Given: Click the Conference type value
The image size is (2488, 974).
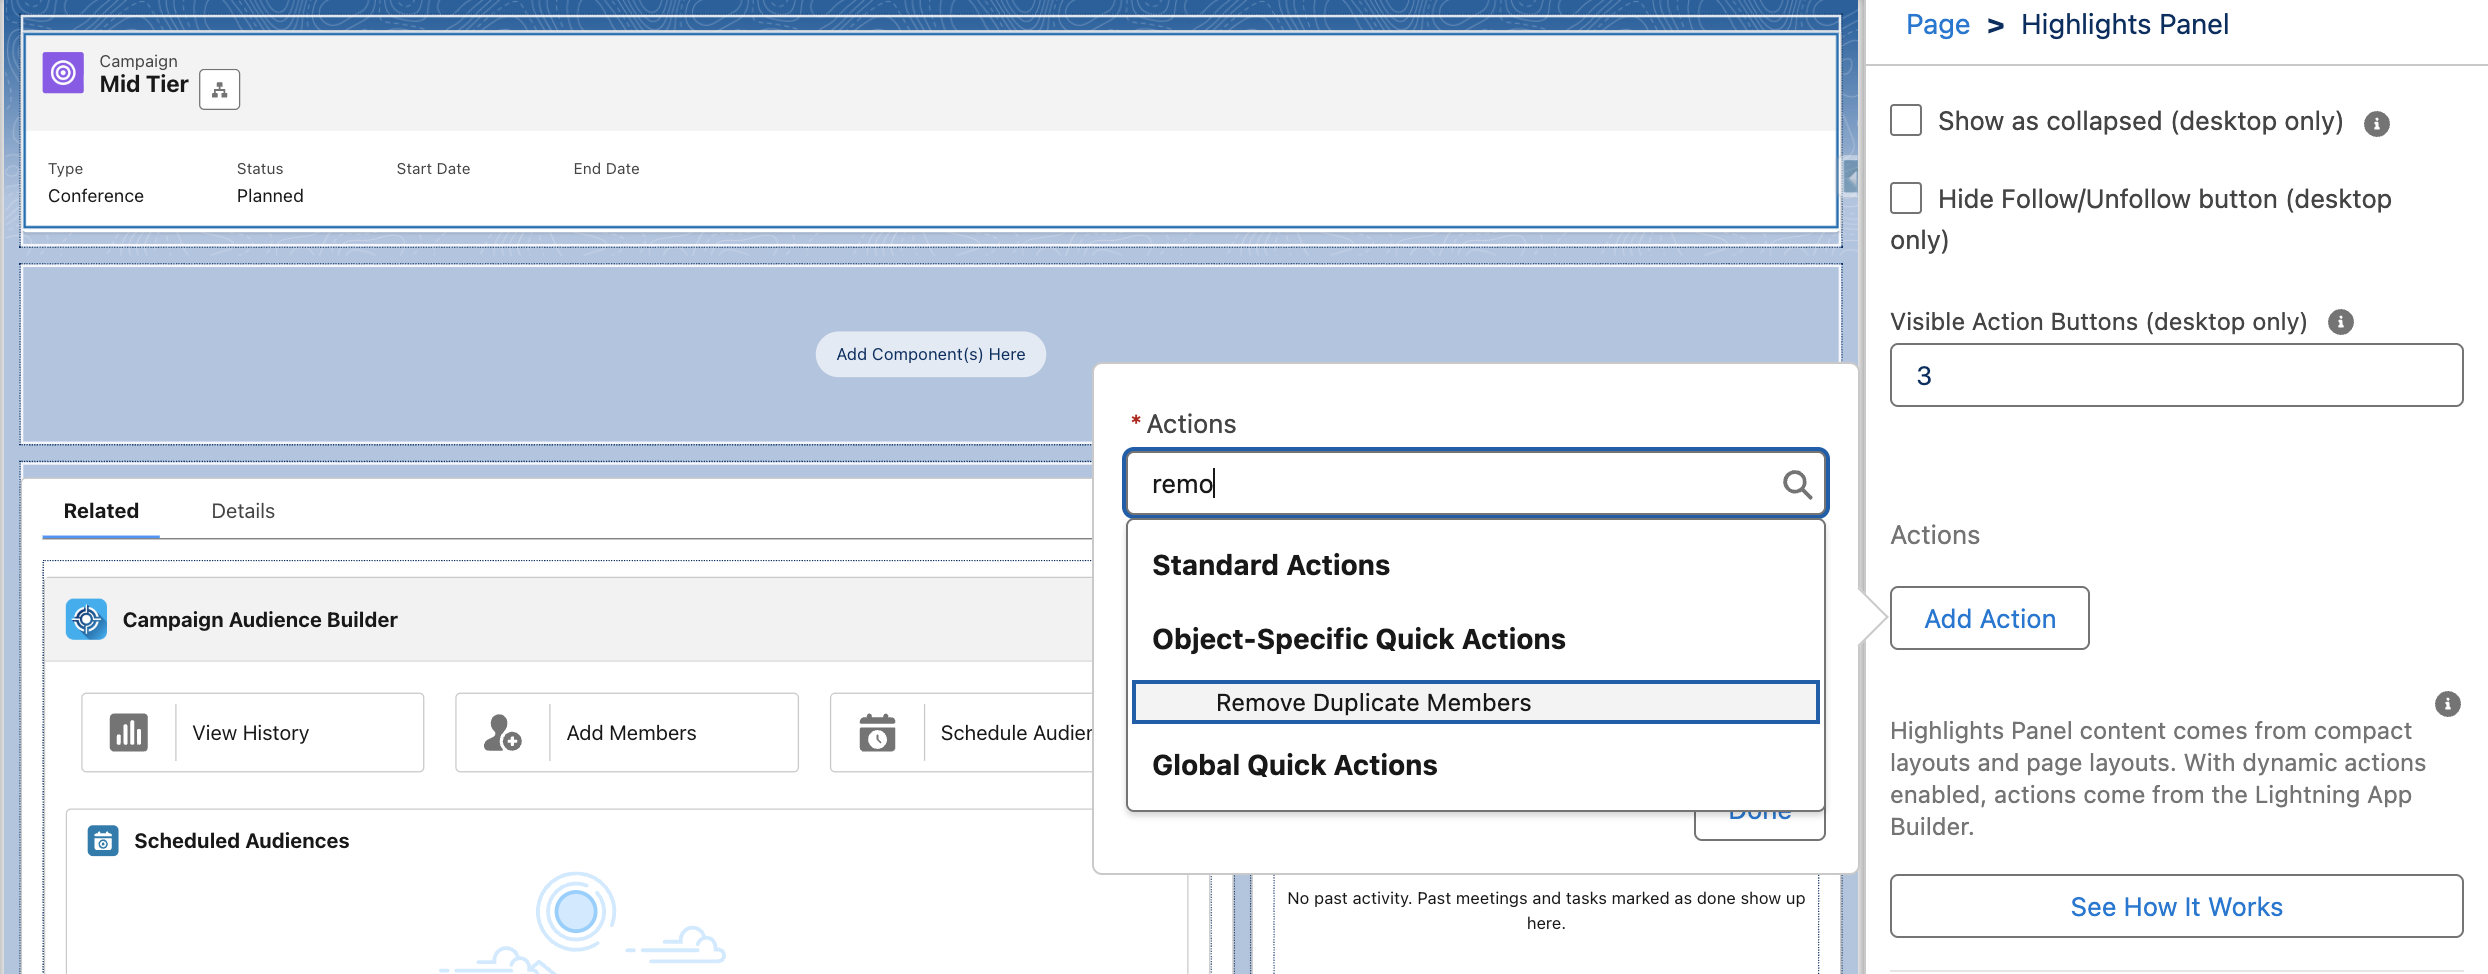Looking at the screenshot, I should click(x=96, y=196).
